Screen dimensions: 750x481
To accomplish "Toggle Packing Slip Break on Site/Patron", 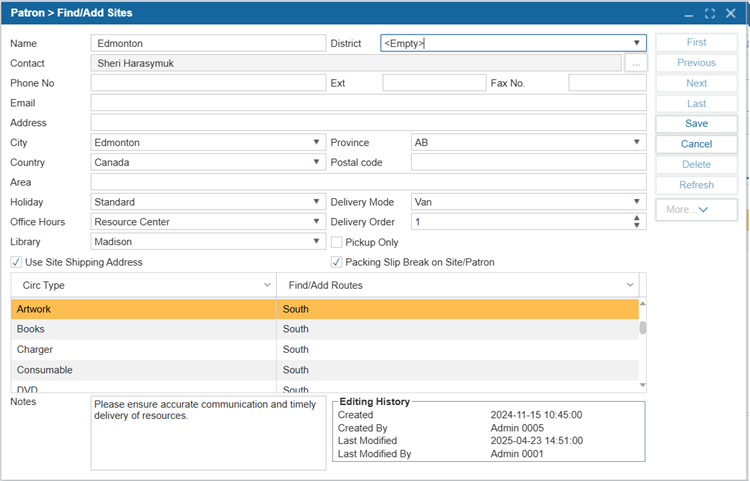I will [337, 262].
